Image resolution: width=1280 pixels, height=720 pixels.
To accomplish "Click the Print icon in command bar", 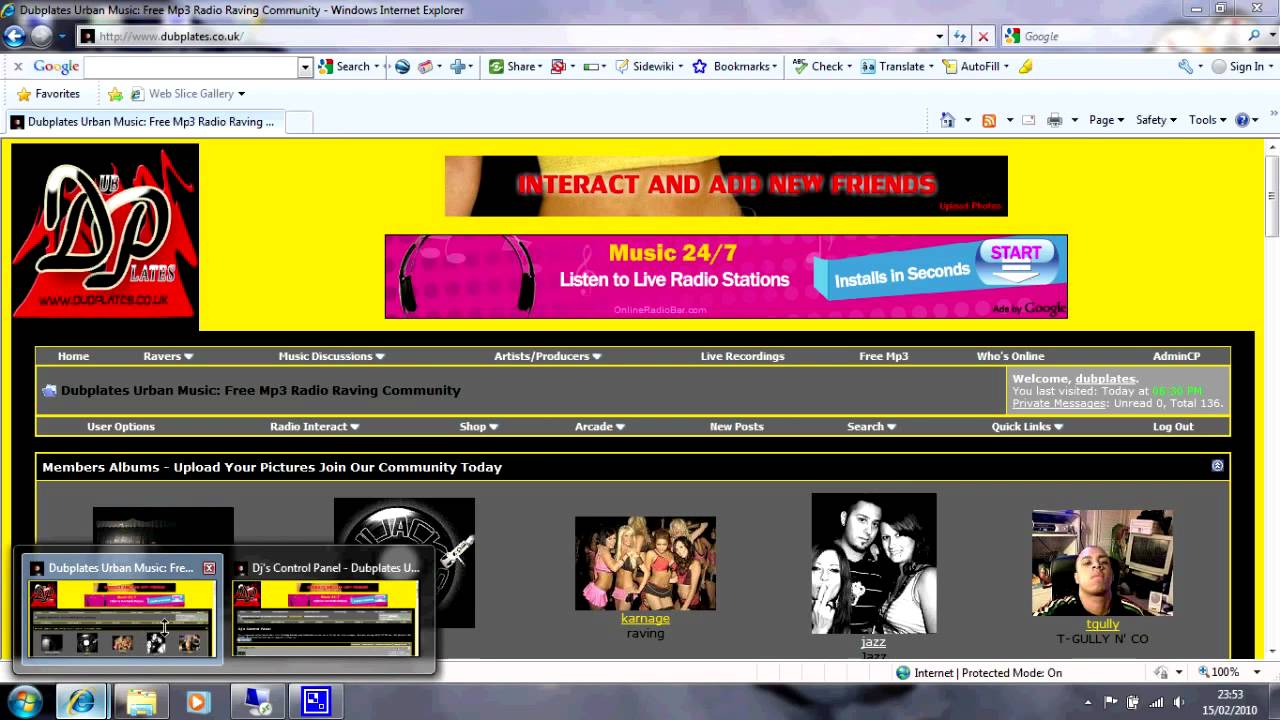I will coord(1054,120).
